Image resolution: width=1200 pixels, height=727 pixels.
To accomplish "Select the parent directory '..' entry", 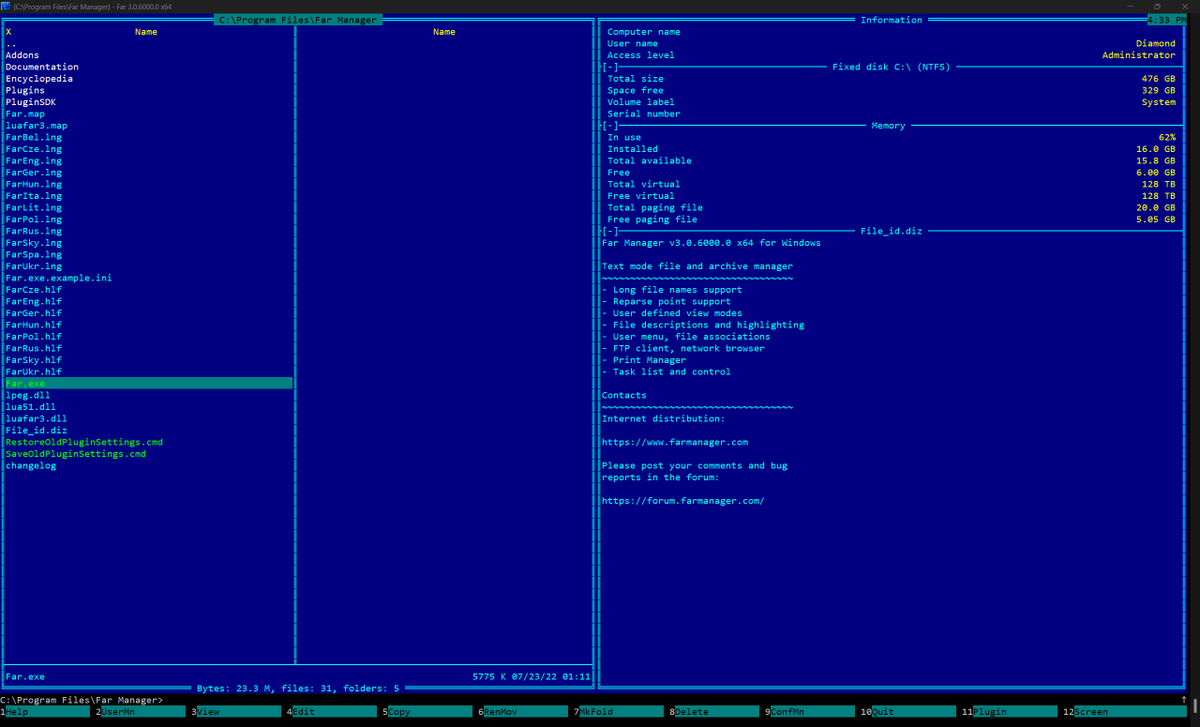I will click(x=148, y=44).
